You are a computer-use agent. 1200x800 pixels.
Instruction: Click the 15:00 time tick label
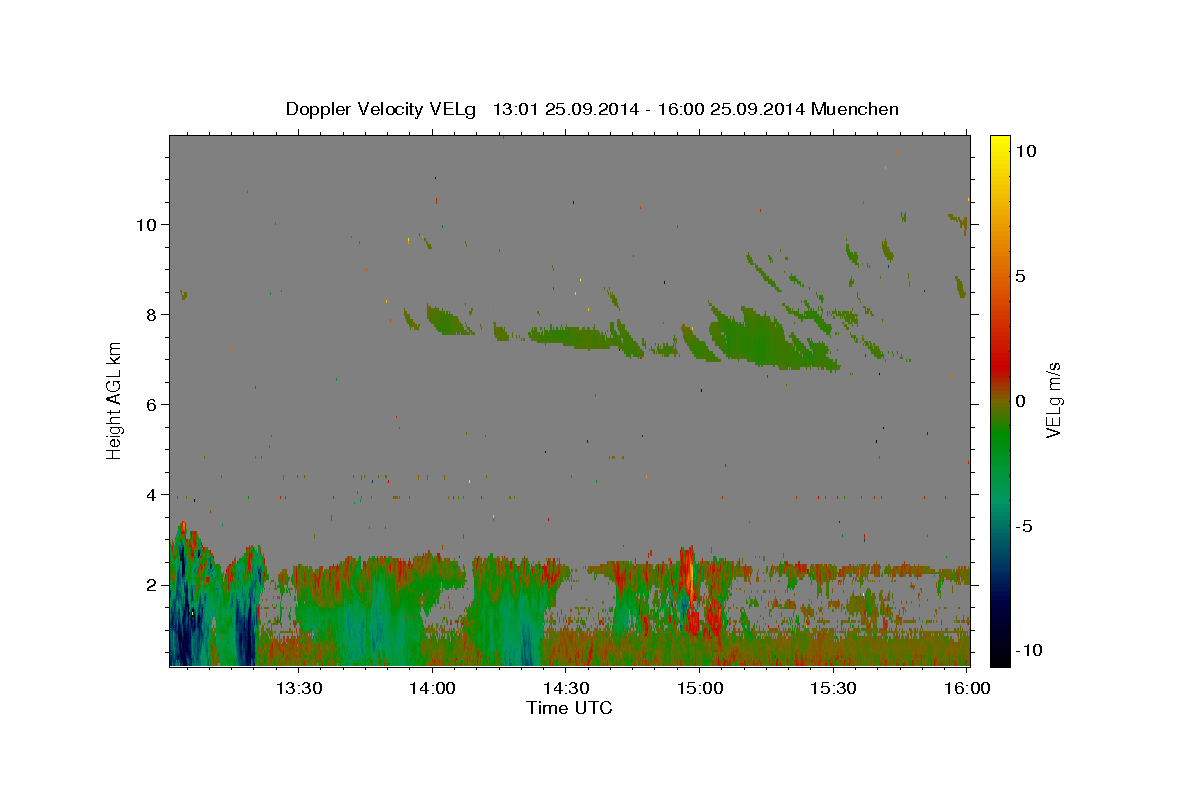point(699,688)
